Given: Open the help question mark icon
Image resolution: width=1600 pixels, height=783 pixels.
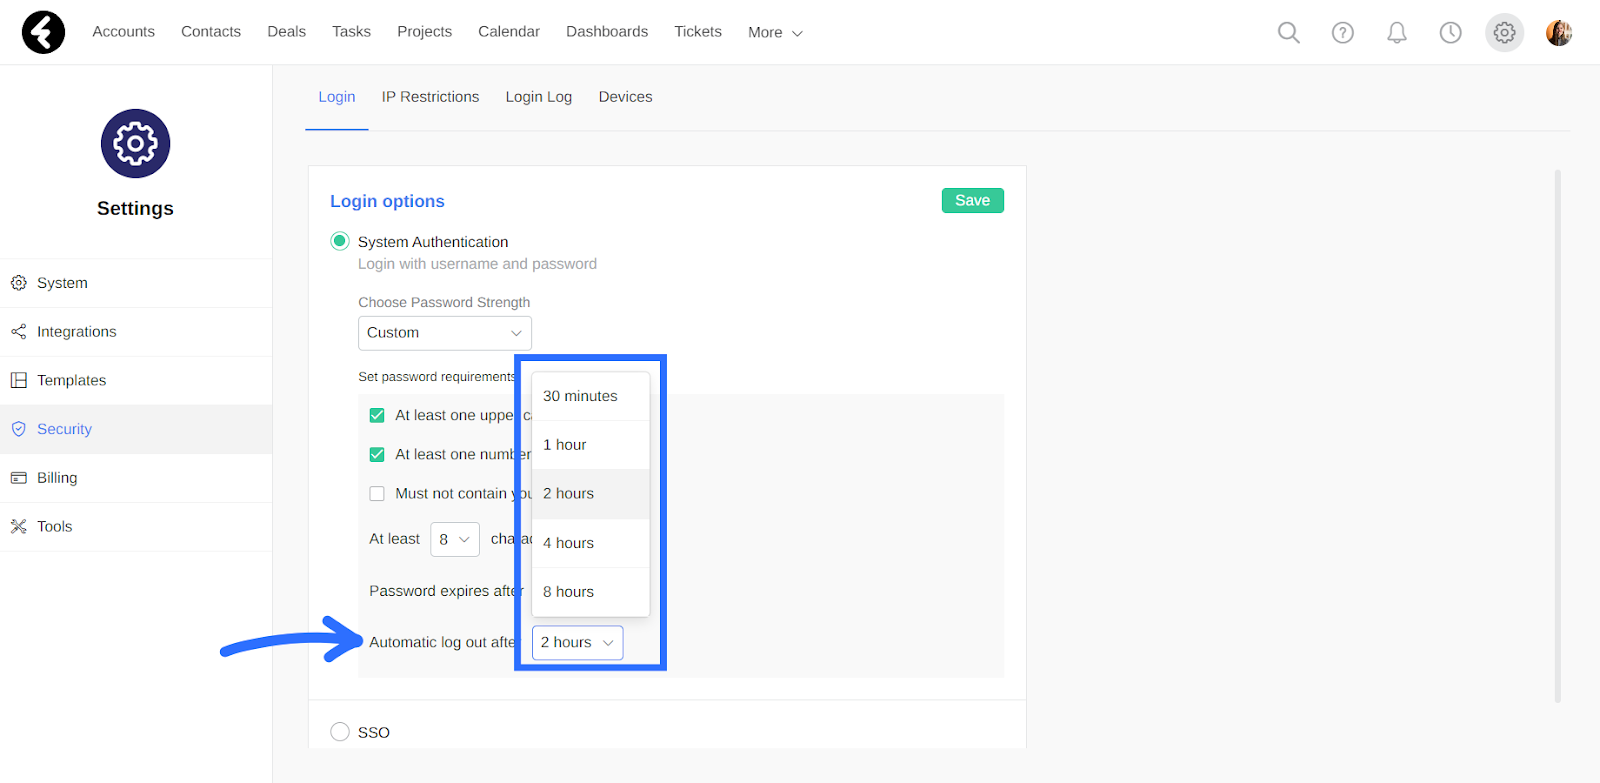Looking at the screenshot, I should 1343,33.
